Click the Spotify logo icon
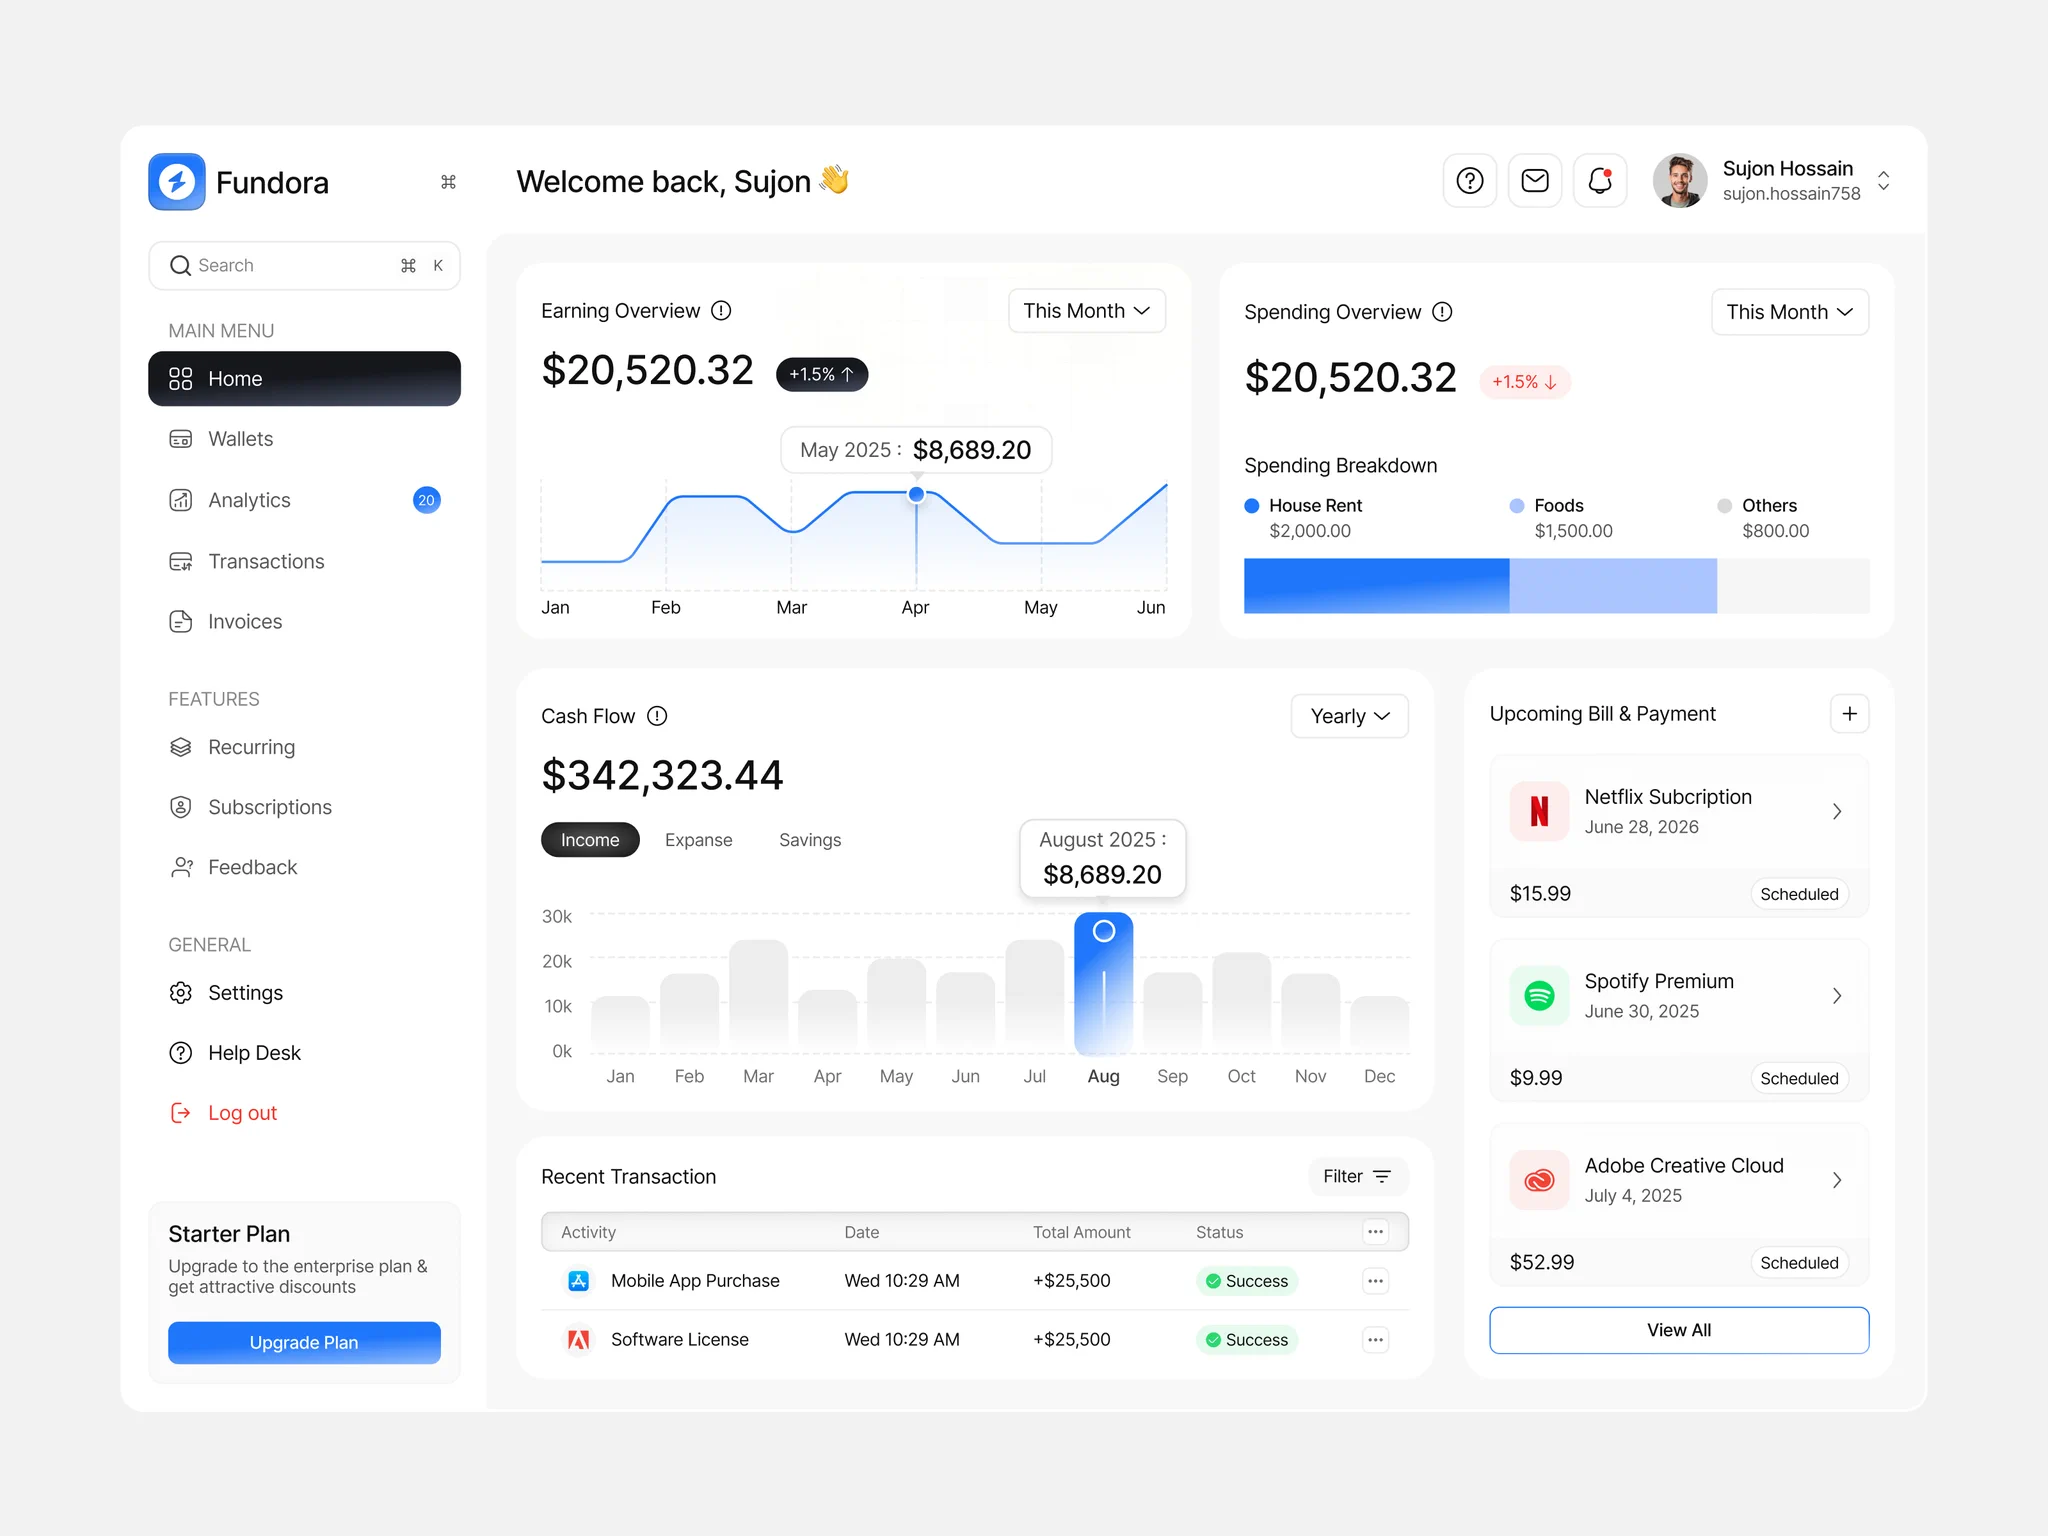This screenshot has width=2048, height=1536. coord(1539,995)
